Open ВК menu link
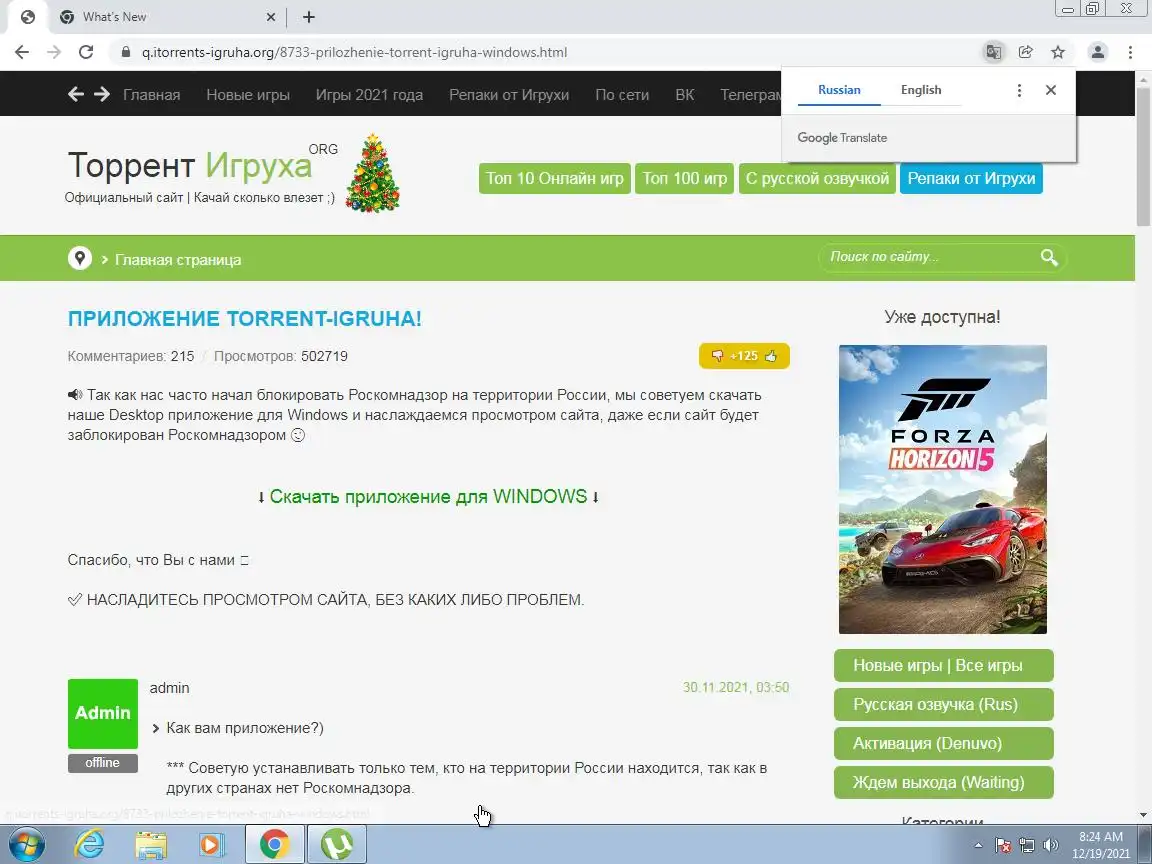The height and width of the screenshot is (864, 1152). coord(684,95)
